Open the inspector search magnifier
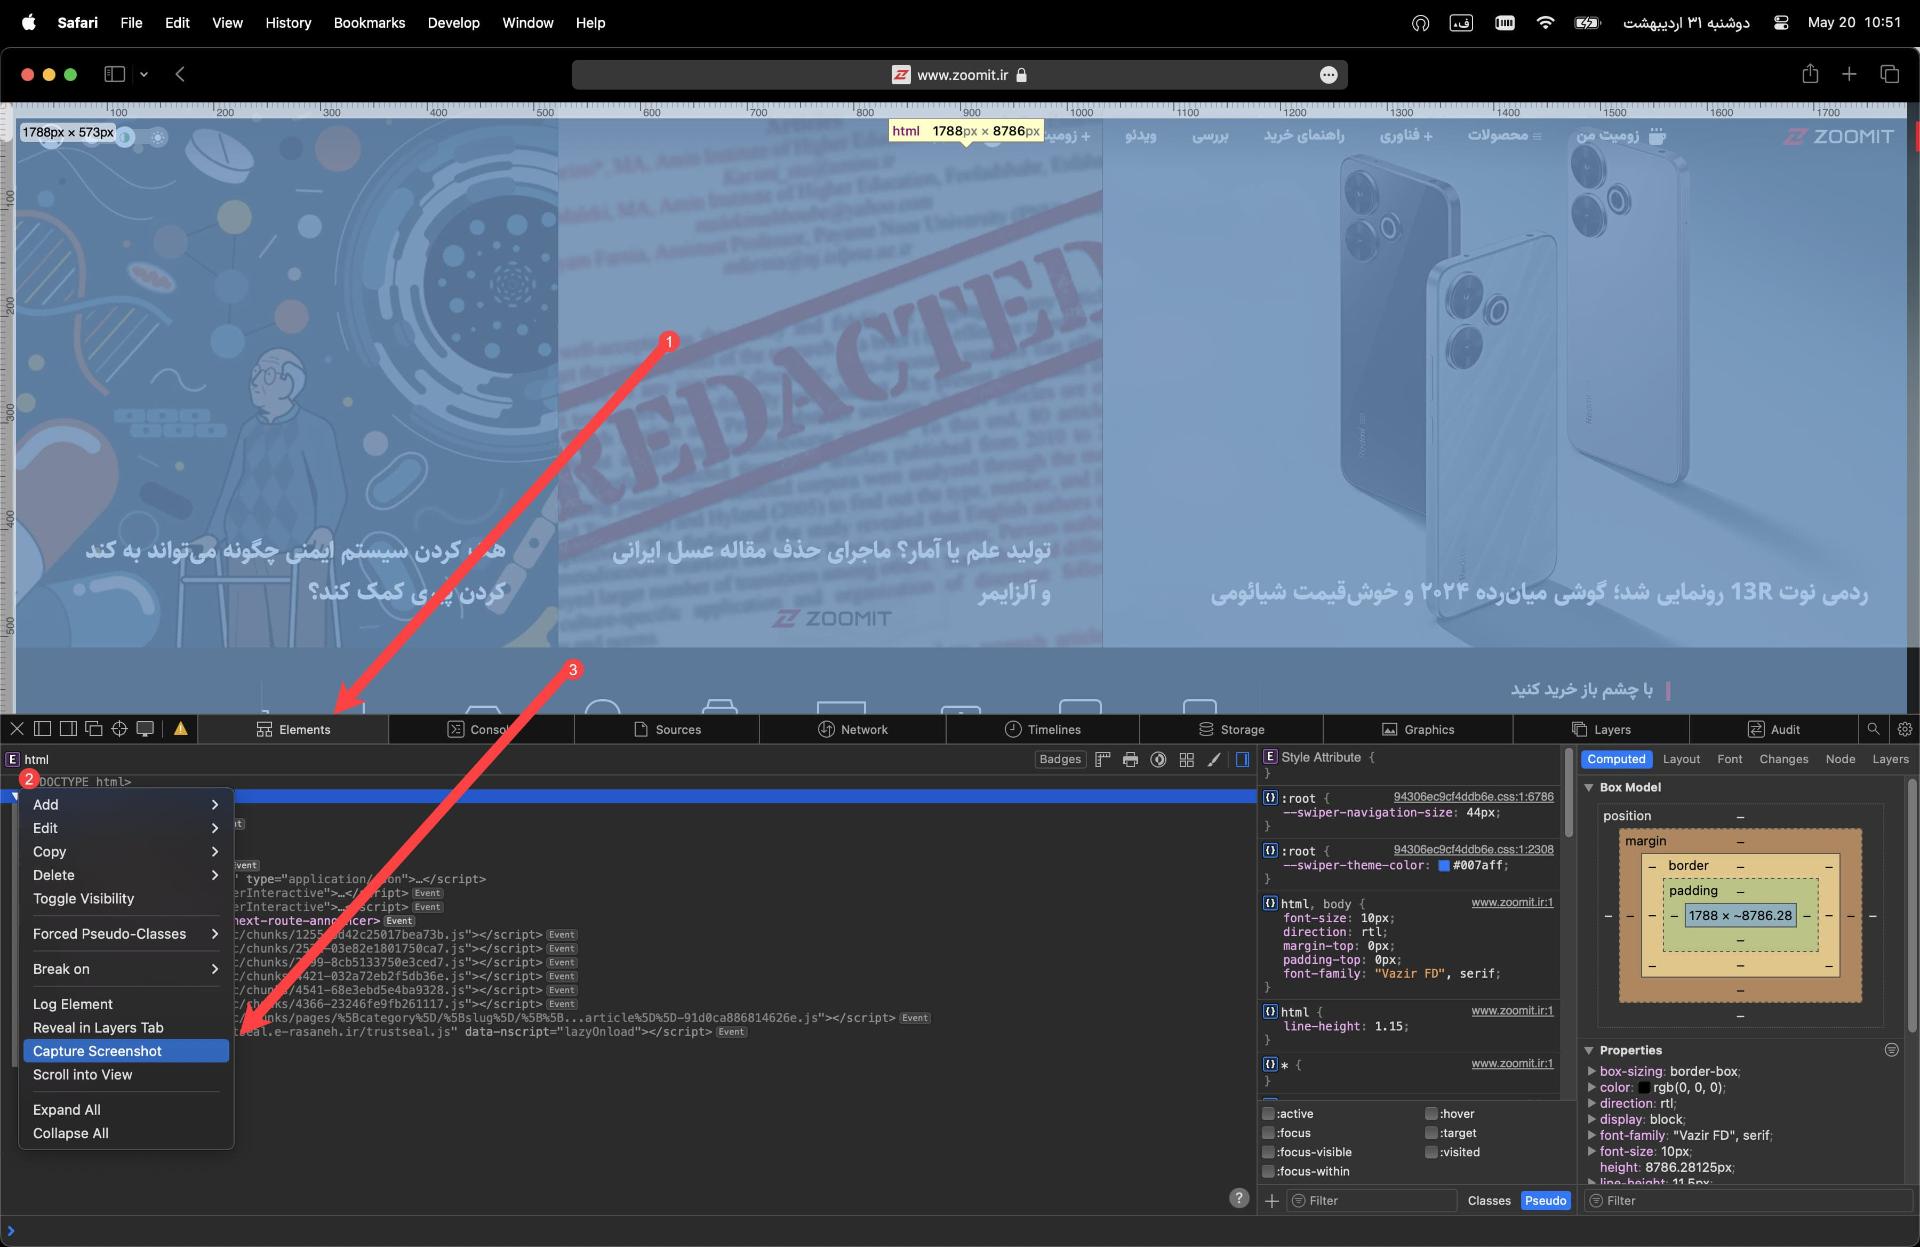This screenshot has width=1920, height=1247. [x=1873, y=729]
